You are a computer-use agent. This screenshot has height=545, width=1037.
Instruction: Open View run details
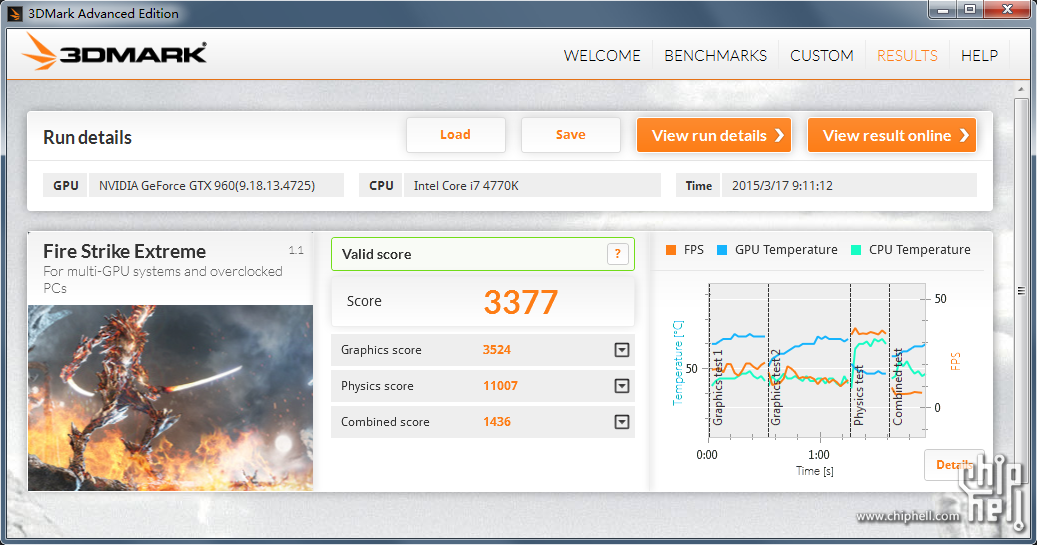[714, 136]
